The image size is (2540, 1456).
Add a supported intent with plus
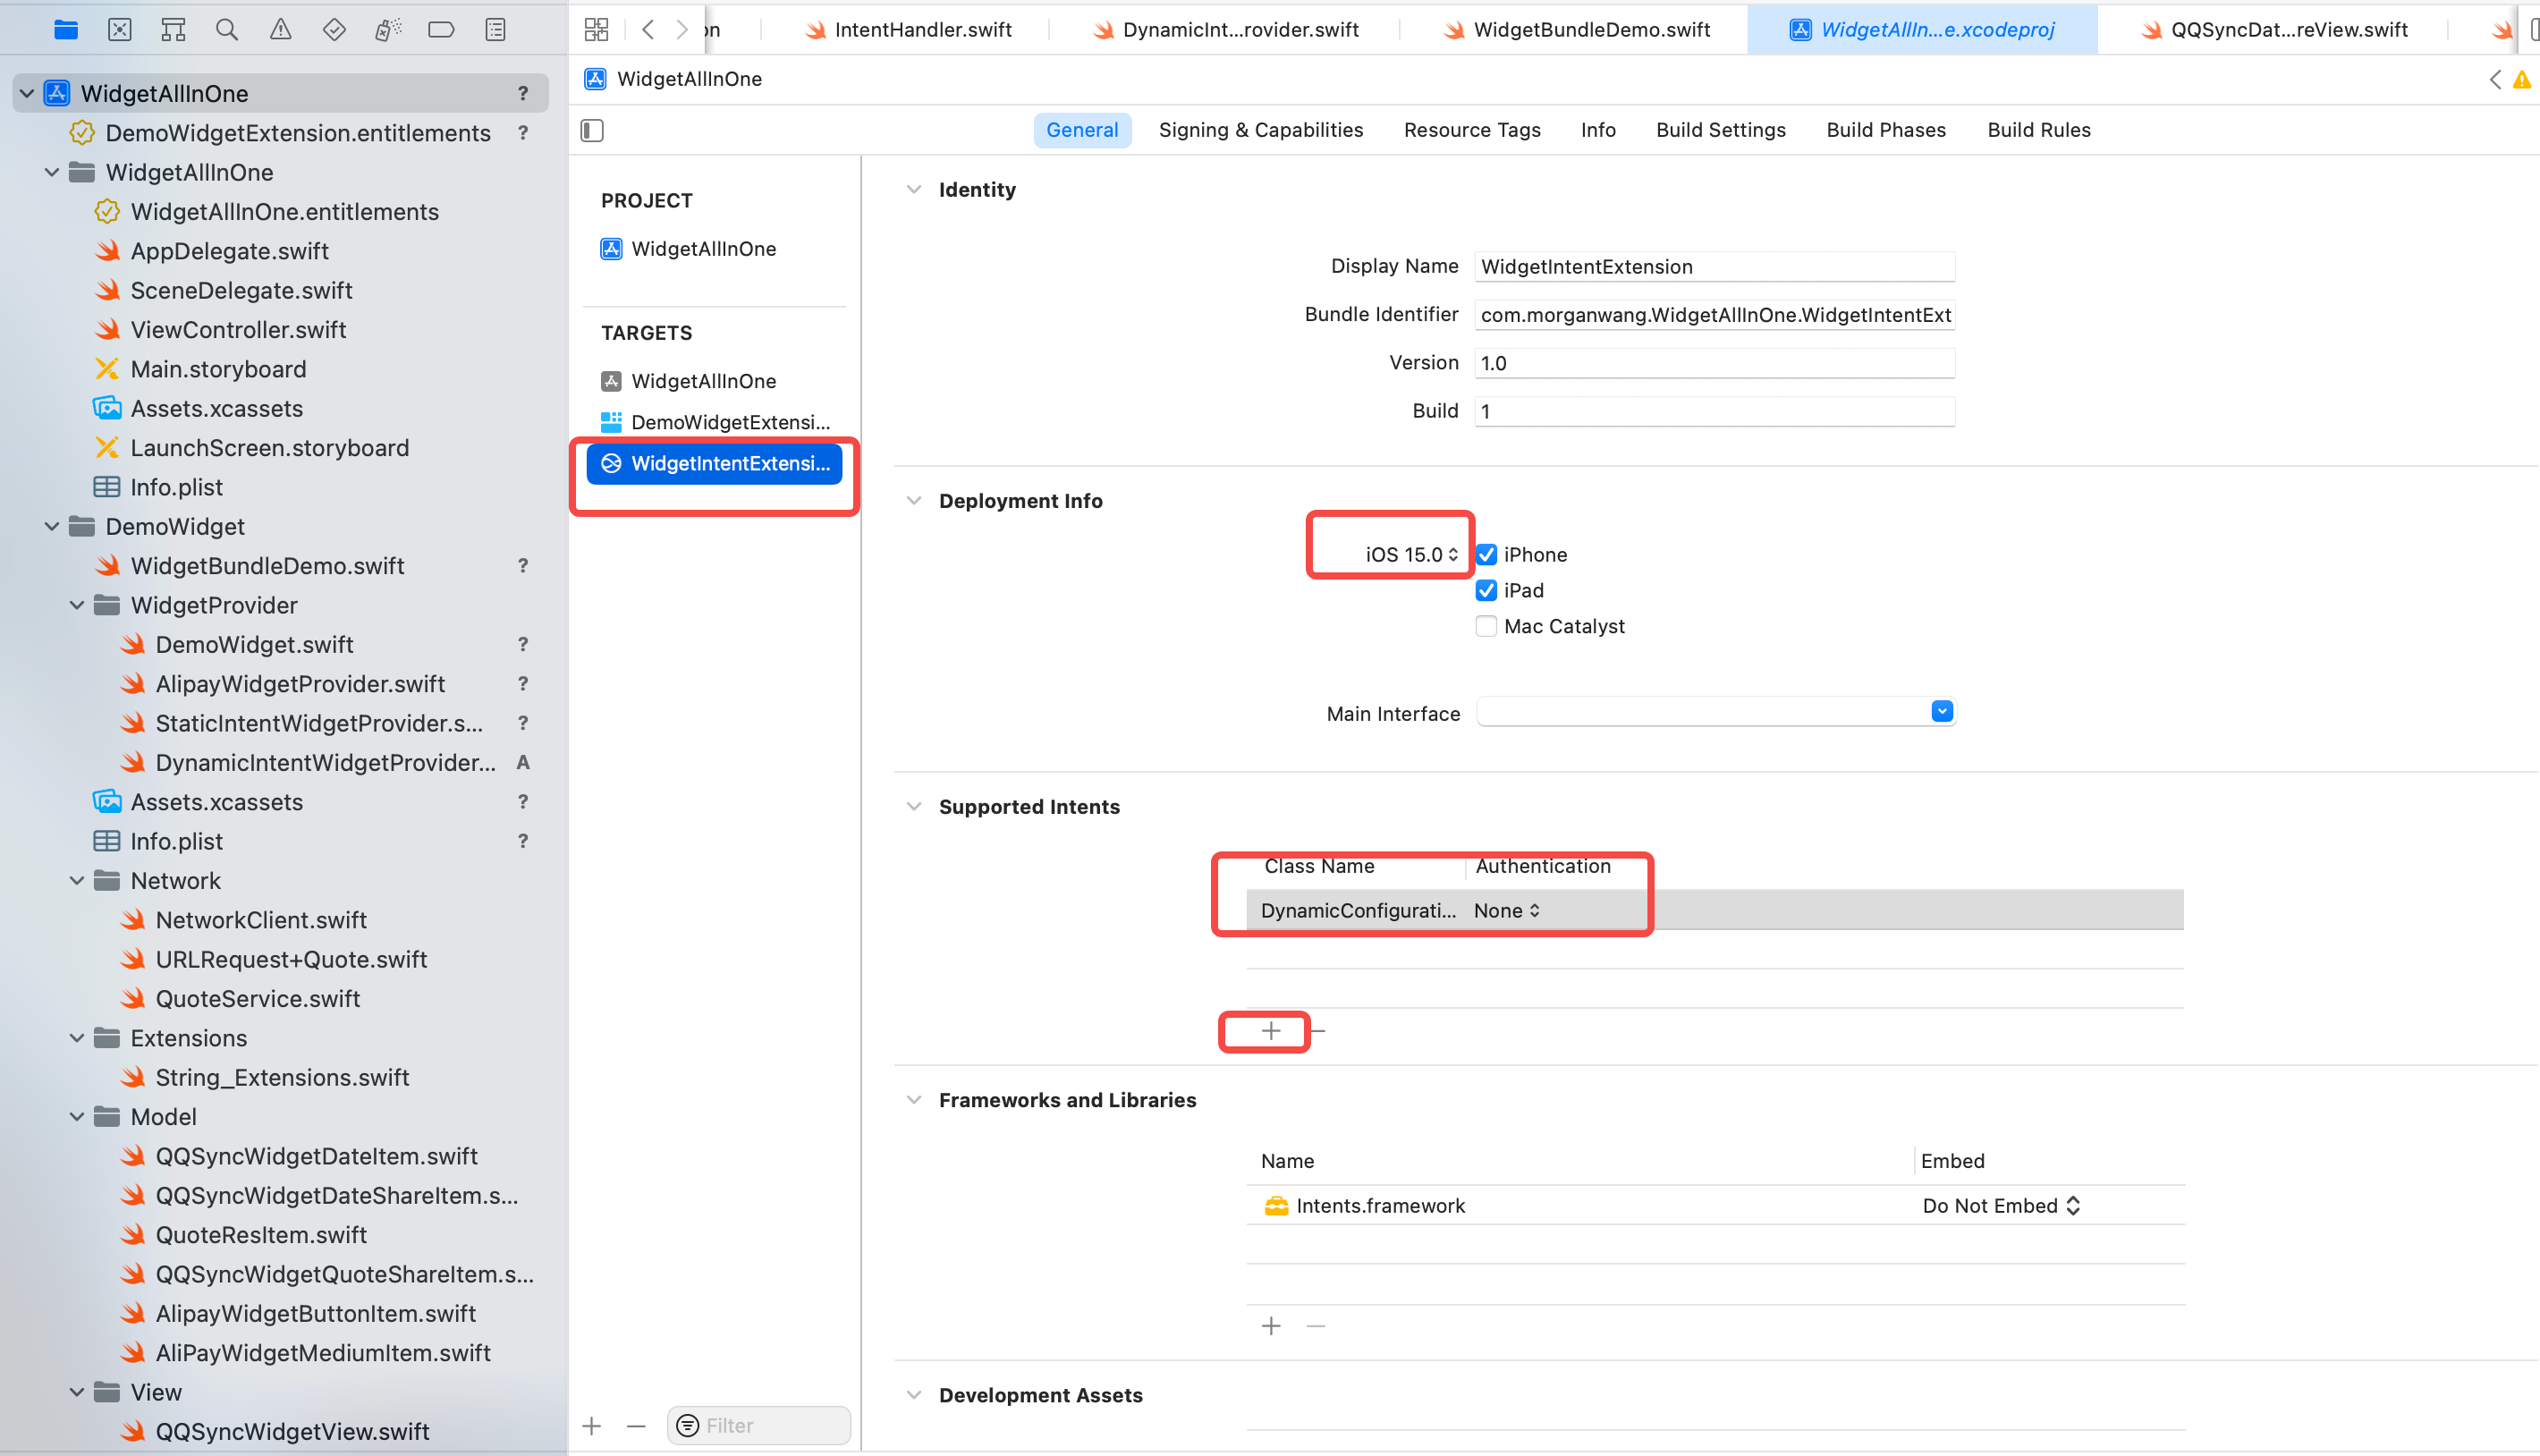tap(1270, 1031)
